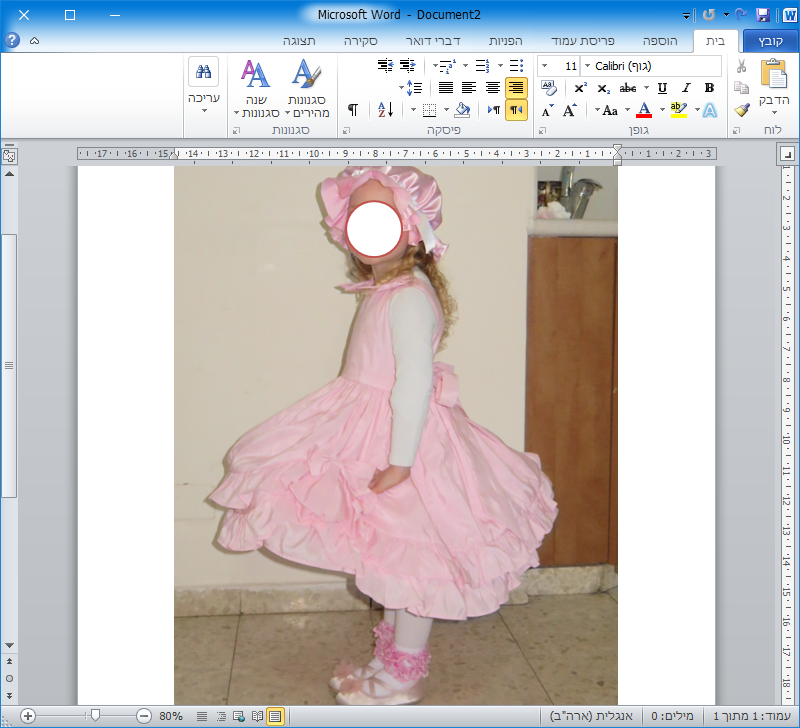800x728 pixels.
Task: Toggle Underline formatting
Action: (x=662, y=88)
